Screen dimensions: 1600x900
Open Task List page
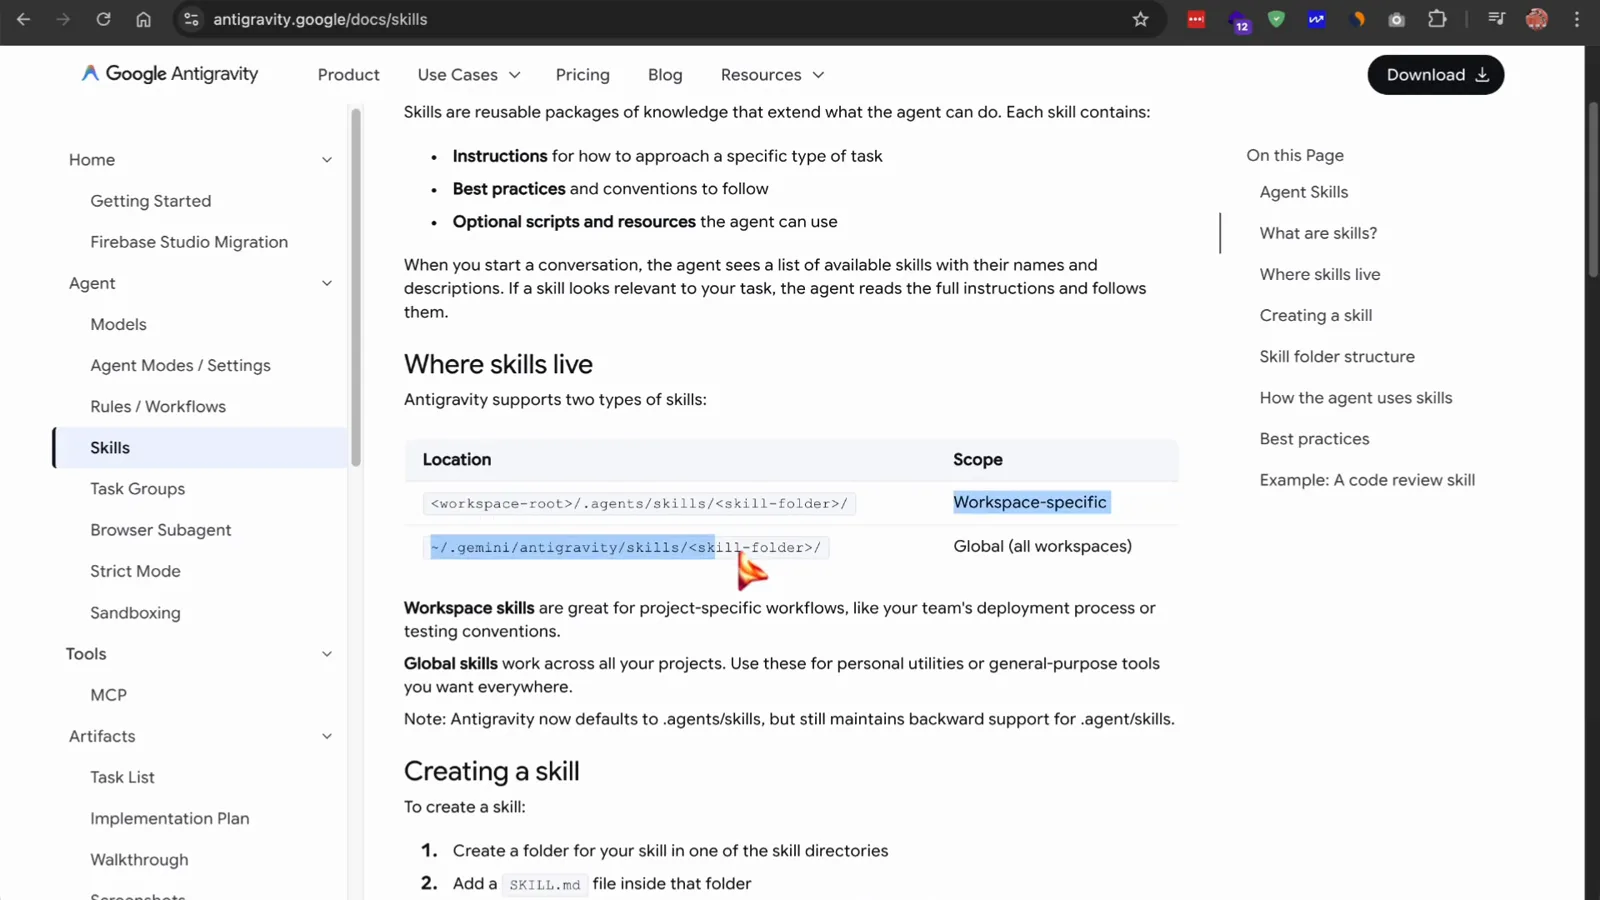(122, 777)
